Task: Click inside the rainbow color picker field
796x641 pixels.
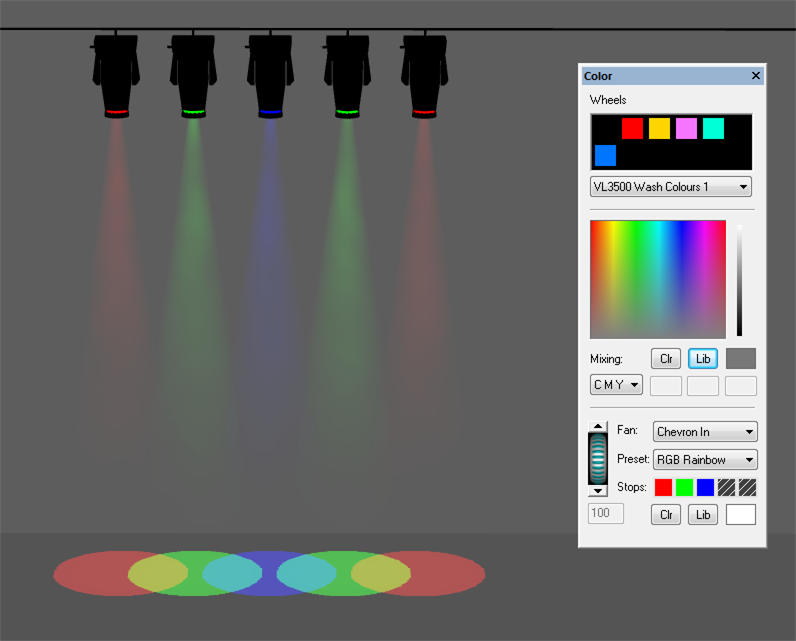Action: click(657, 279)
